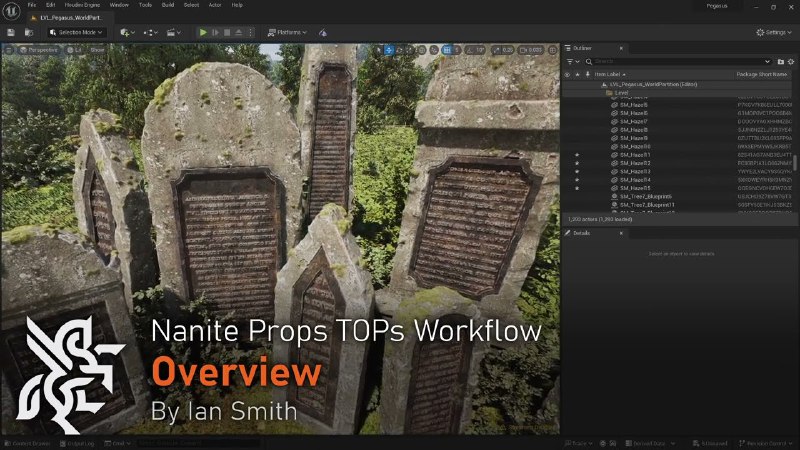
Task: Toggle surface snapping icon
Action: [x=434, y=50]
